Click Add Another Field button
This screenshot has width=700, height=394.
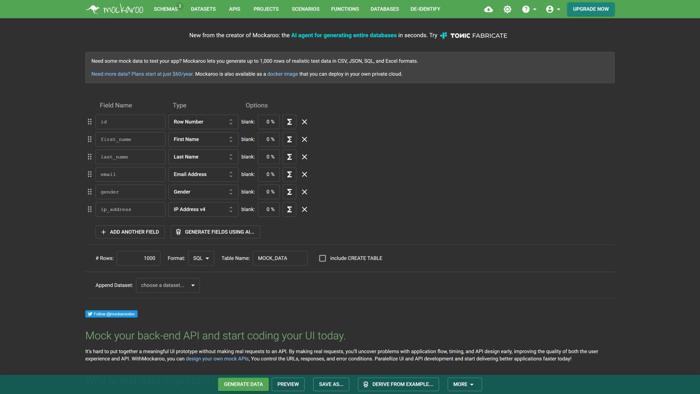[130, 232]
